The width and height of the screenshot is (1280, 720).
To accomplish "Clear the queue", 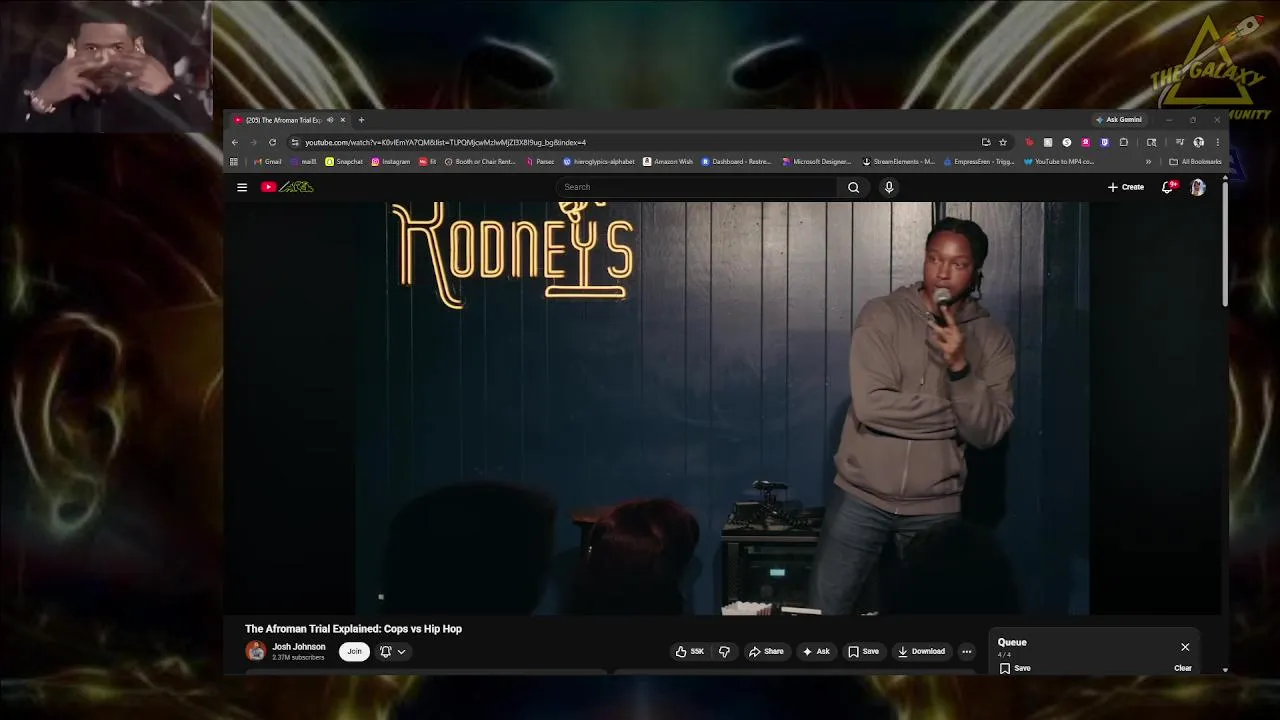I will coord(1183,668).
